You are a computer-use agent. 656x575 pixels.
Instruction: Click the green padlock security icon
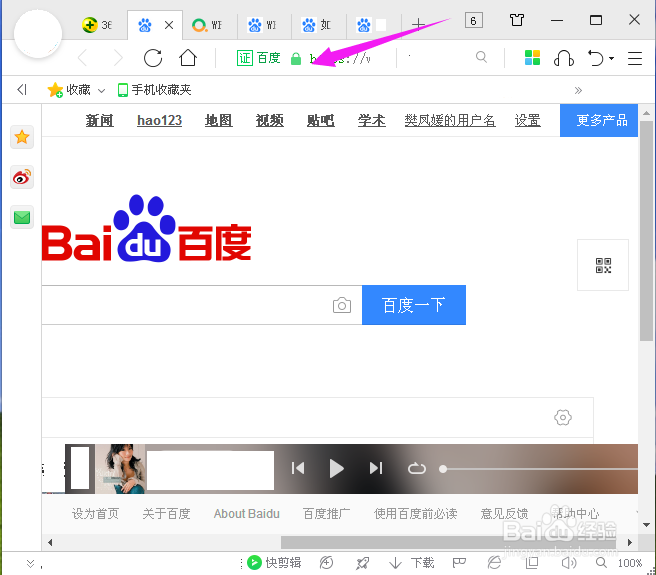click(x=296, y=58)
